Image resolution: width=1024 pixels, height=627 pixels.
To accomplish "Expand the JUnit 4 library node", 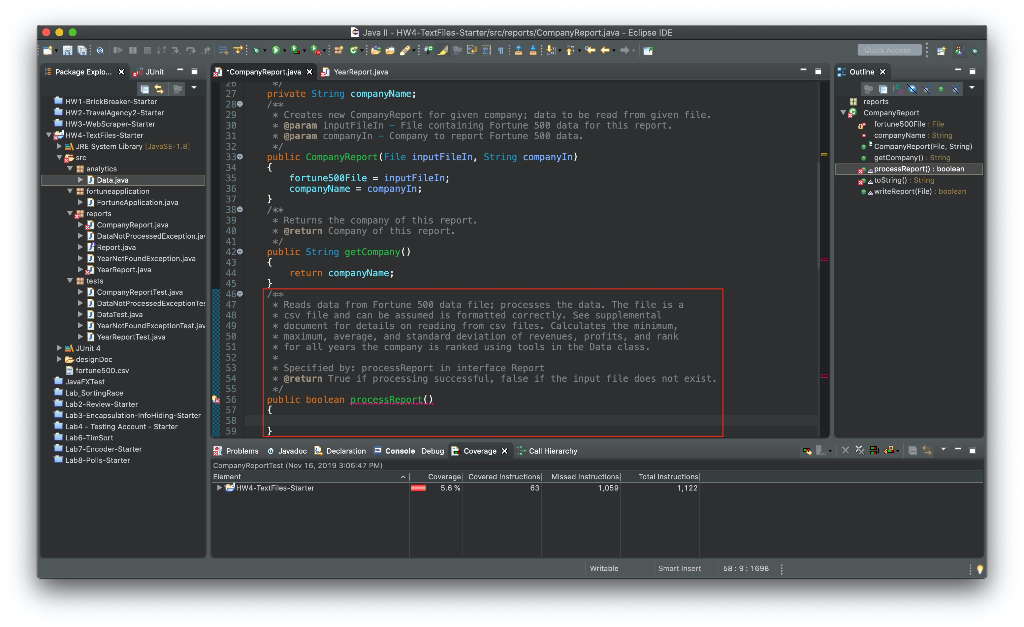I will 59,348.
